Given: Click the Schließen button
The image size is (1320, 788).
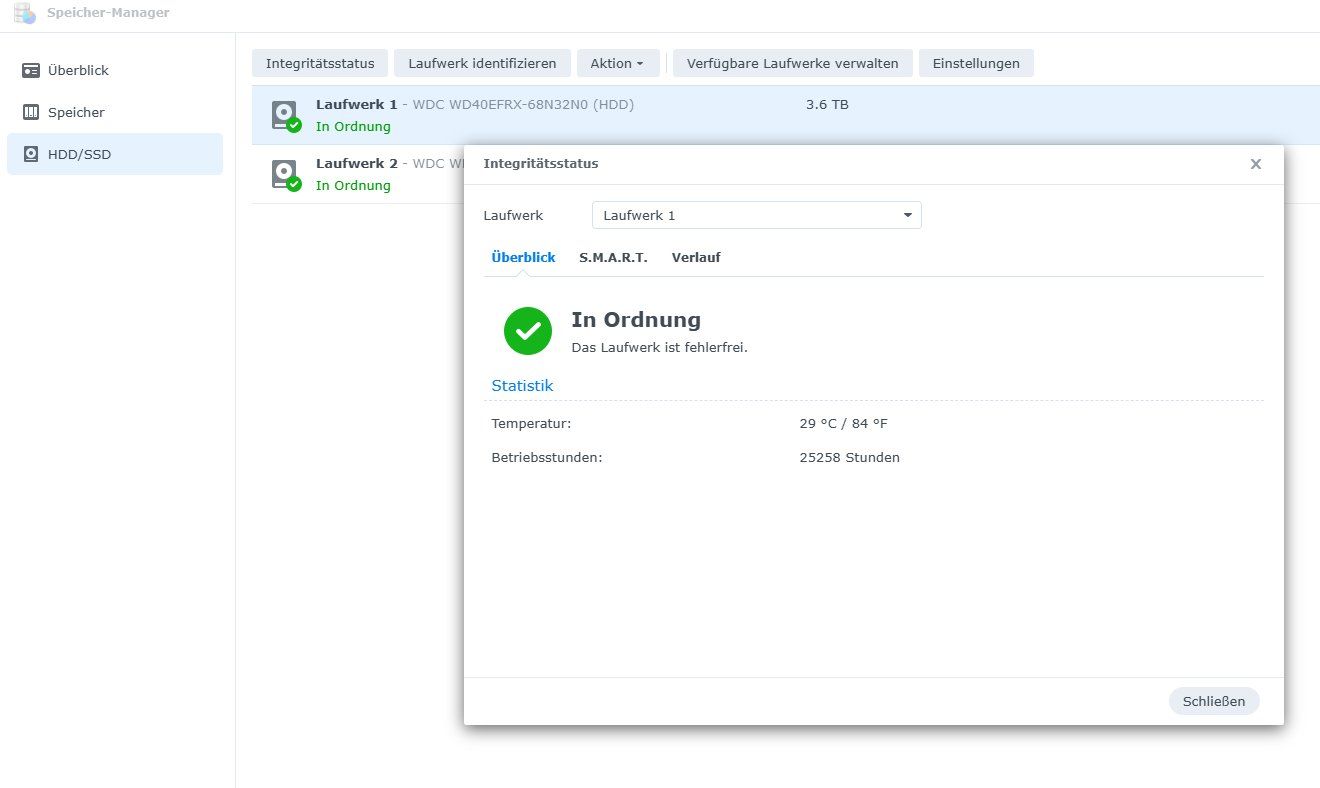Looking at the screenshot, I should tap(1214, 701).
